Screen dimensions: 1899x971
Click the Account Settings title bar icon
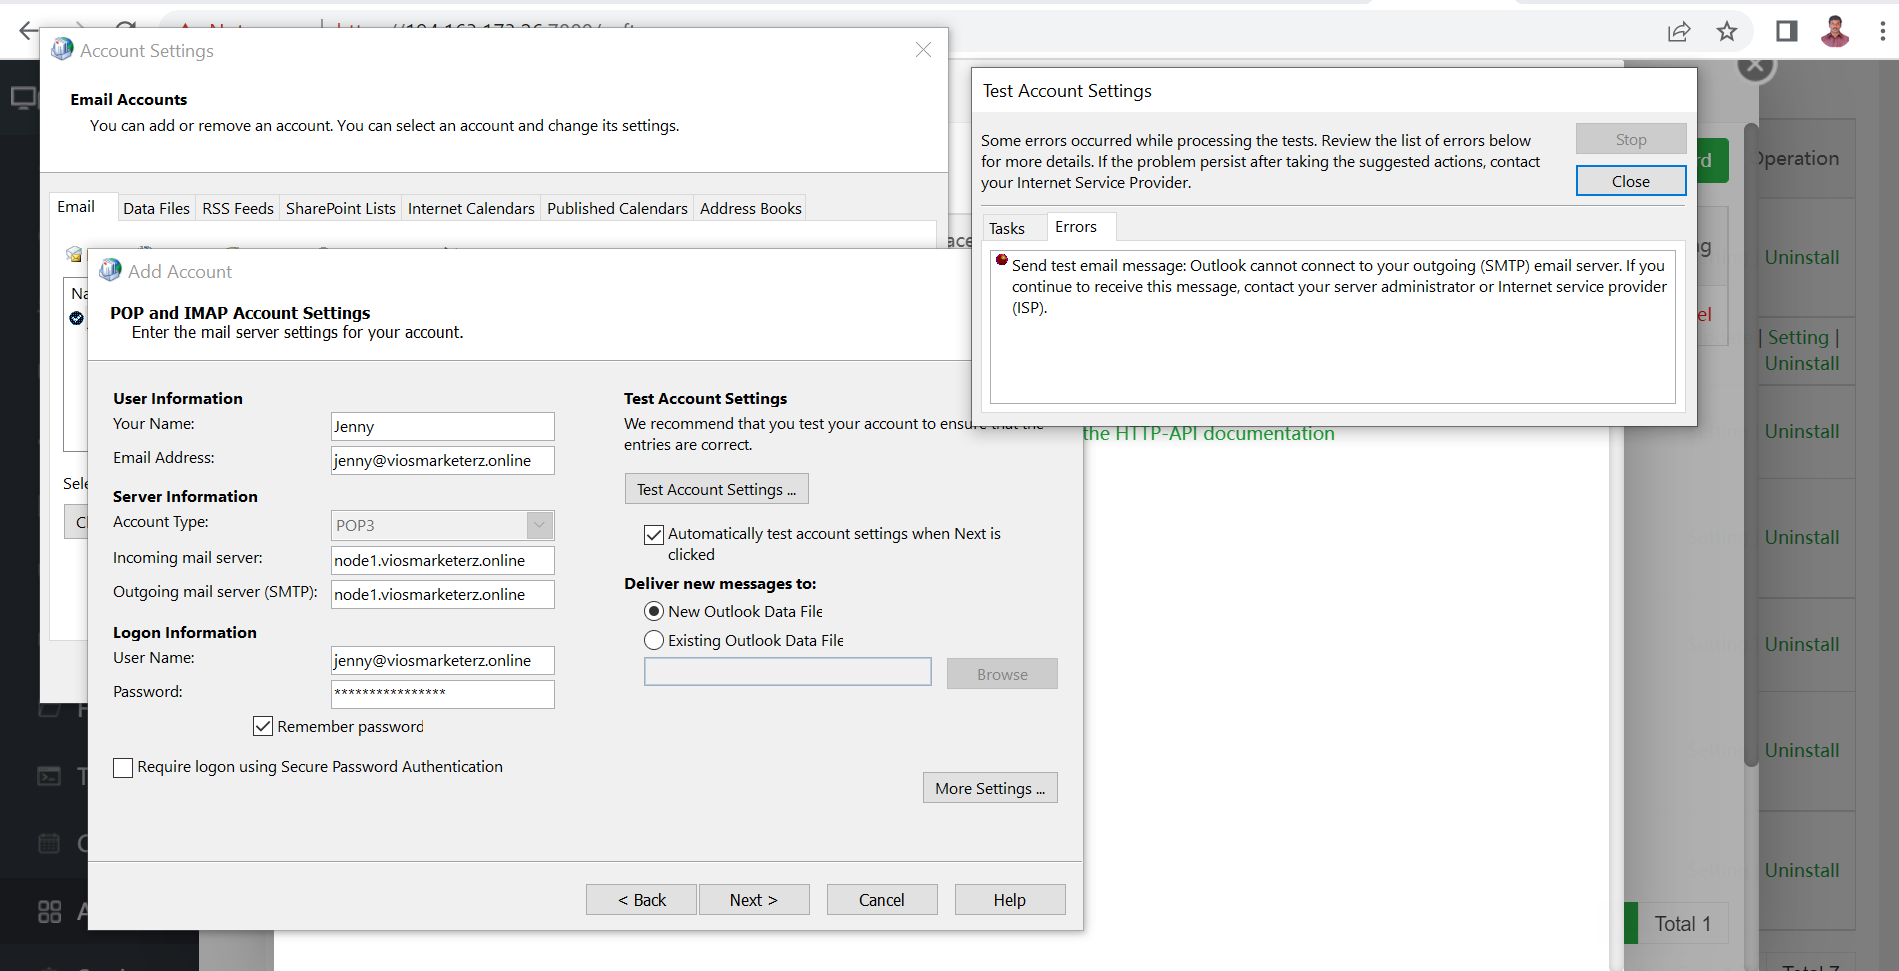62,49
